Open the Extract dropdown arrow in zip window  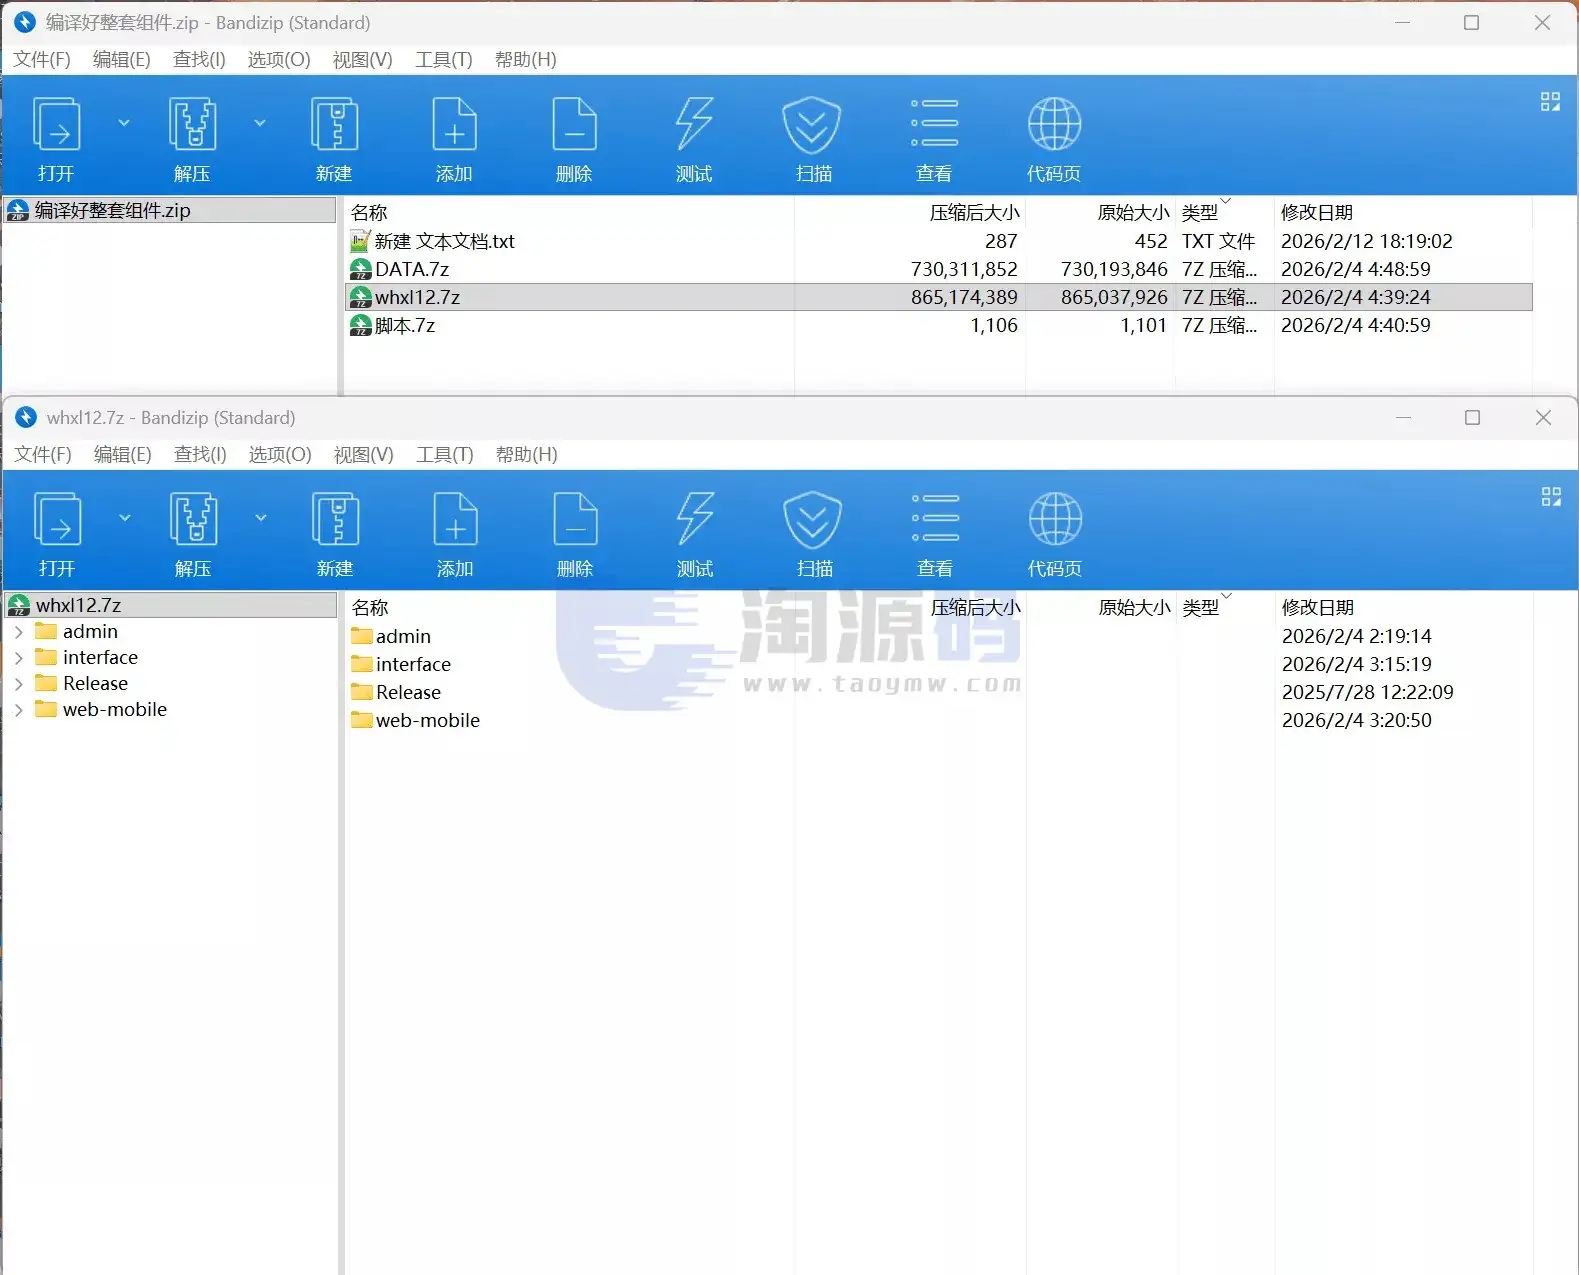pyautogui.click(x=260, y=123)
